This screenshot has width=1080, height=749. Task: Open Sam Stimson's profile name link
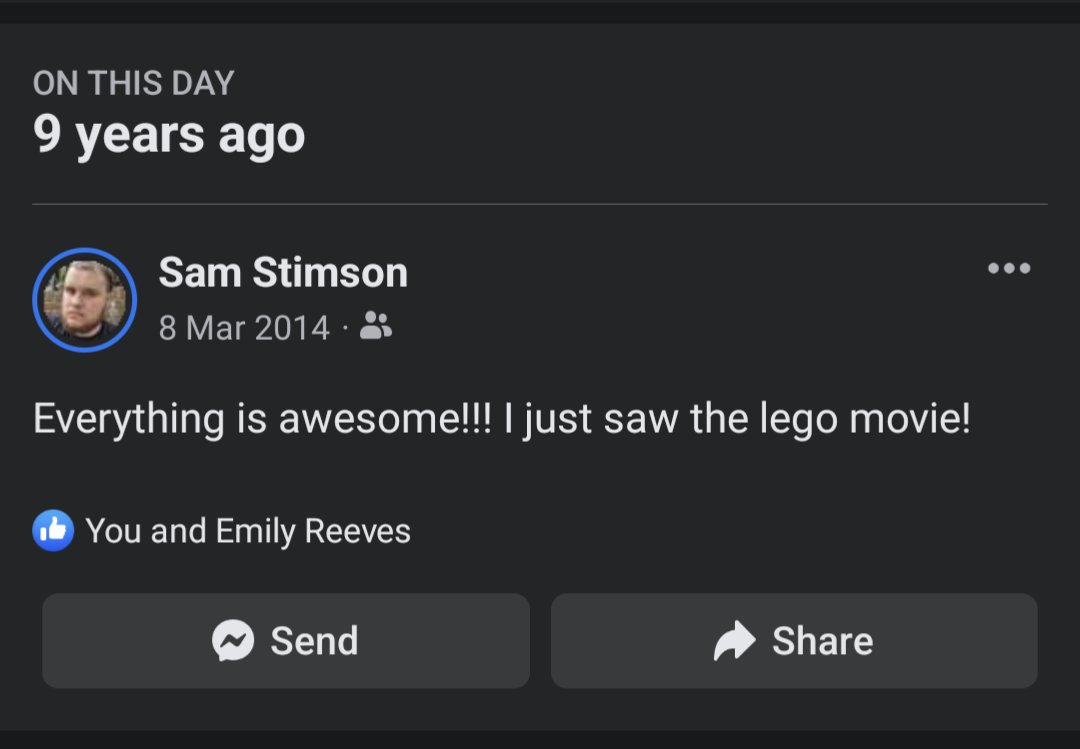pyautogui.click(x=283, y=272)
